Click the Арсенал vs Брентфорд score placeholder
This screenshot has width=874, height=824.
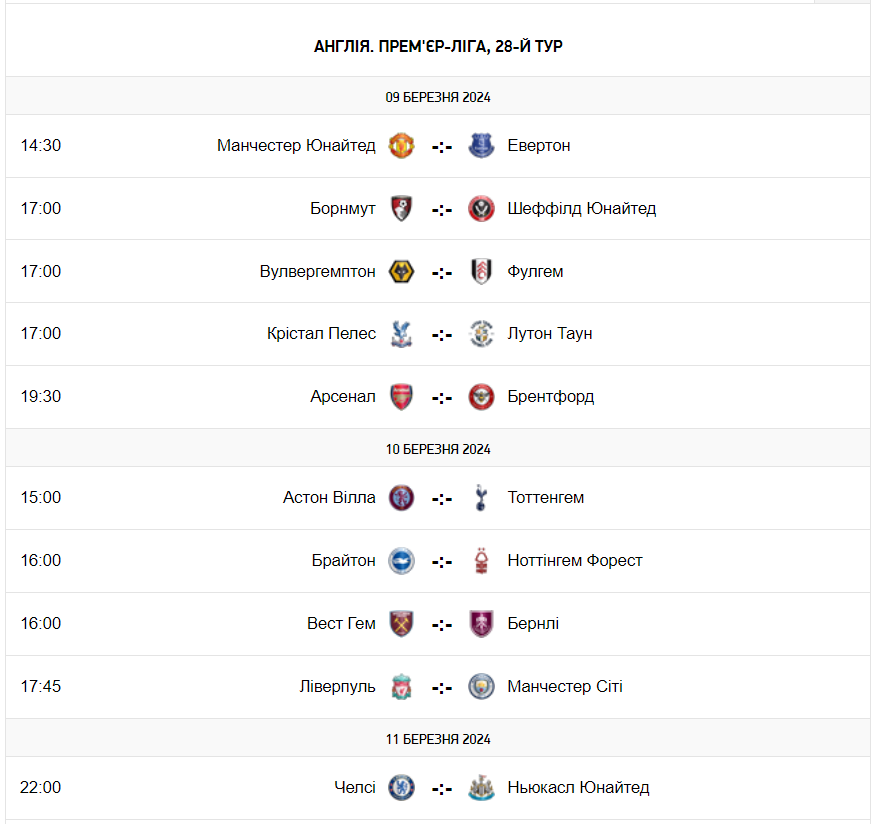(x=442, y=397)
